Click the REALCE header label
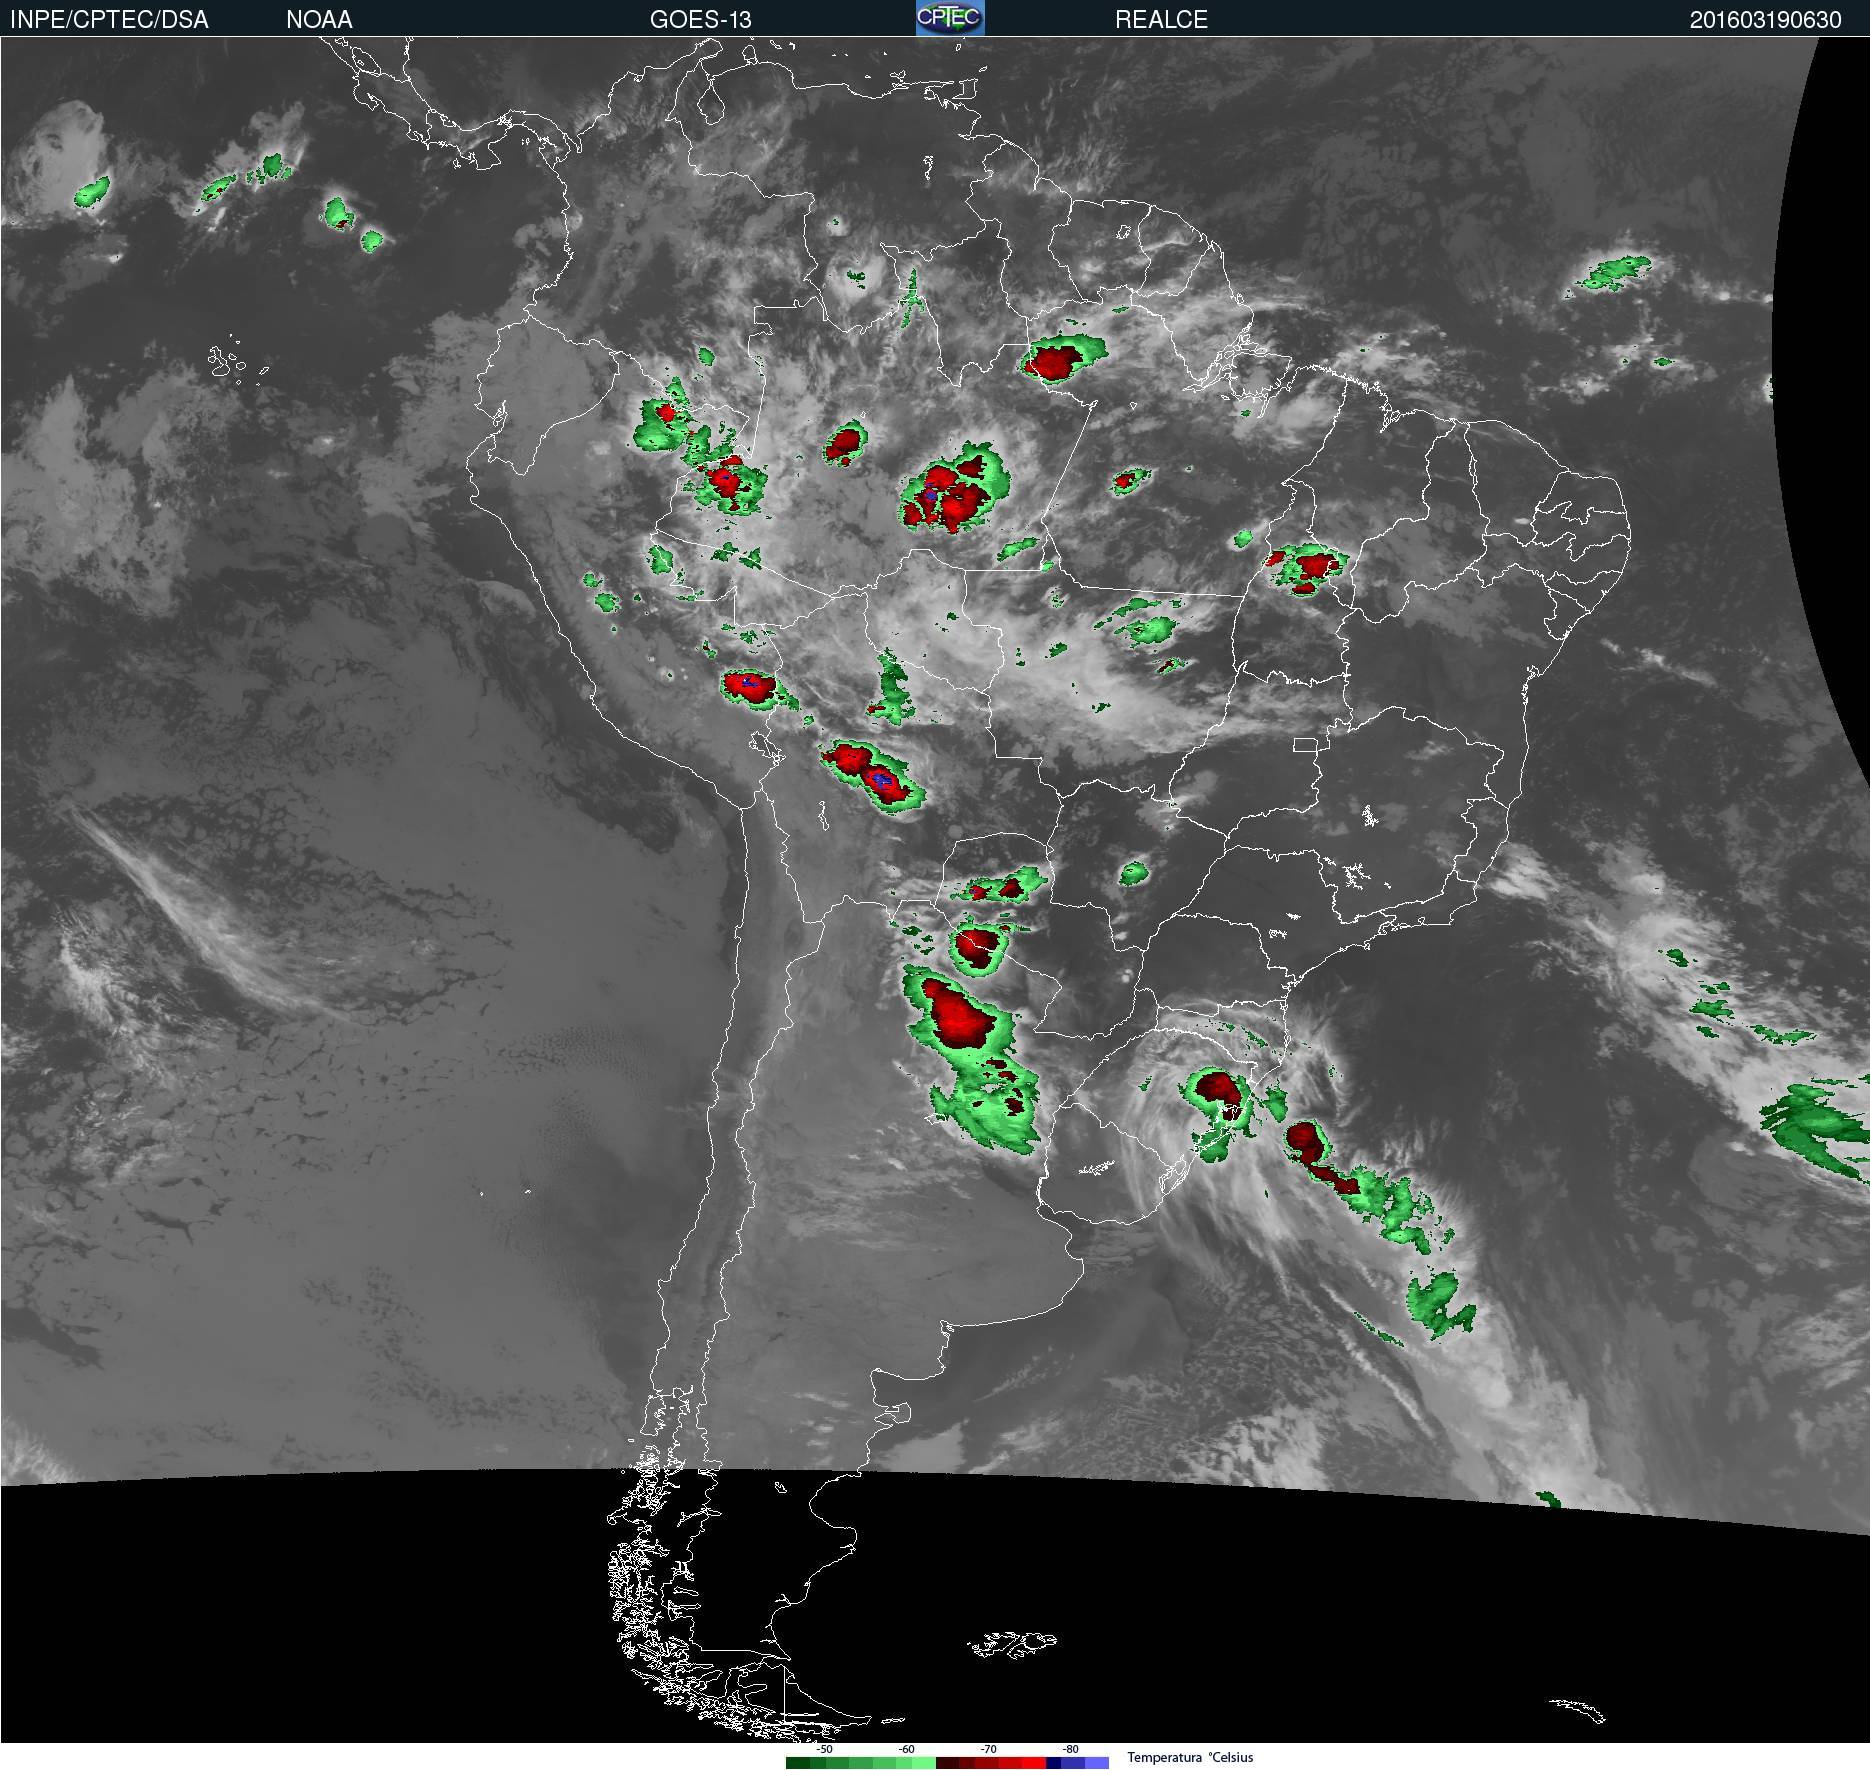 click(1161, 19)
